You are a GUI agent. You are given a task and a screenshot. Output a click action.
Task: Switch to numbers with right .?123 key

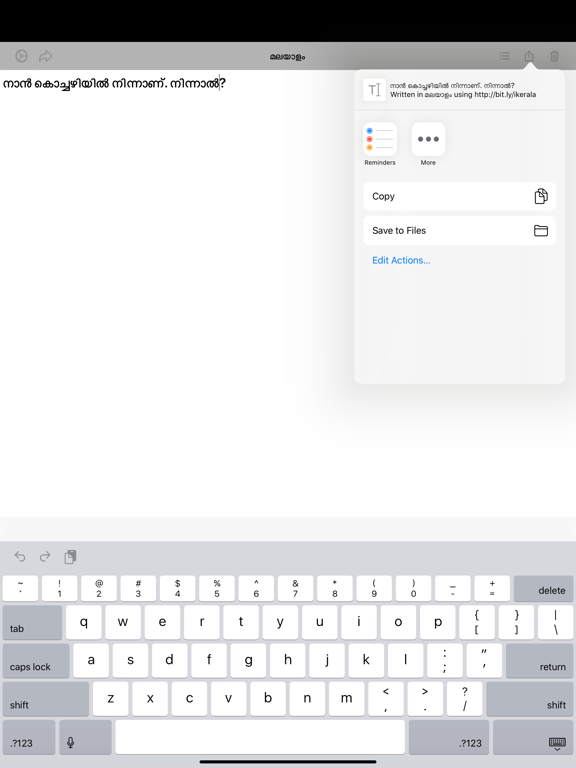449,737
